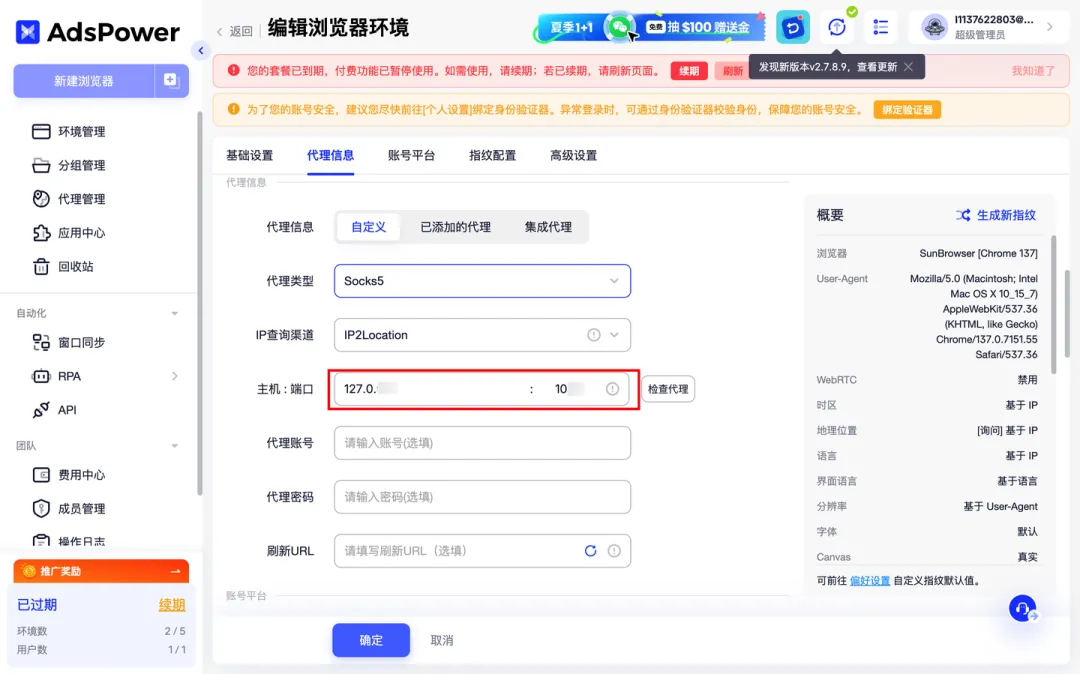This screenshot has width=1080, height=674.
Task: Select the 已添加的代理 option
Action: click(455, 227)
